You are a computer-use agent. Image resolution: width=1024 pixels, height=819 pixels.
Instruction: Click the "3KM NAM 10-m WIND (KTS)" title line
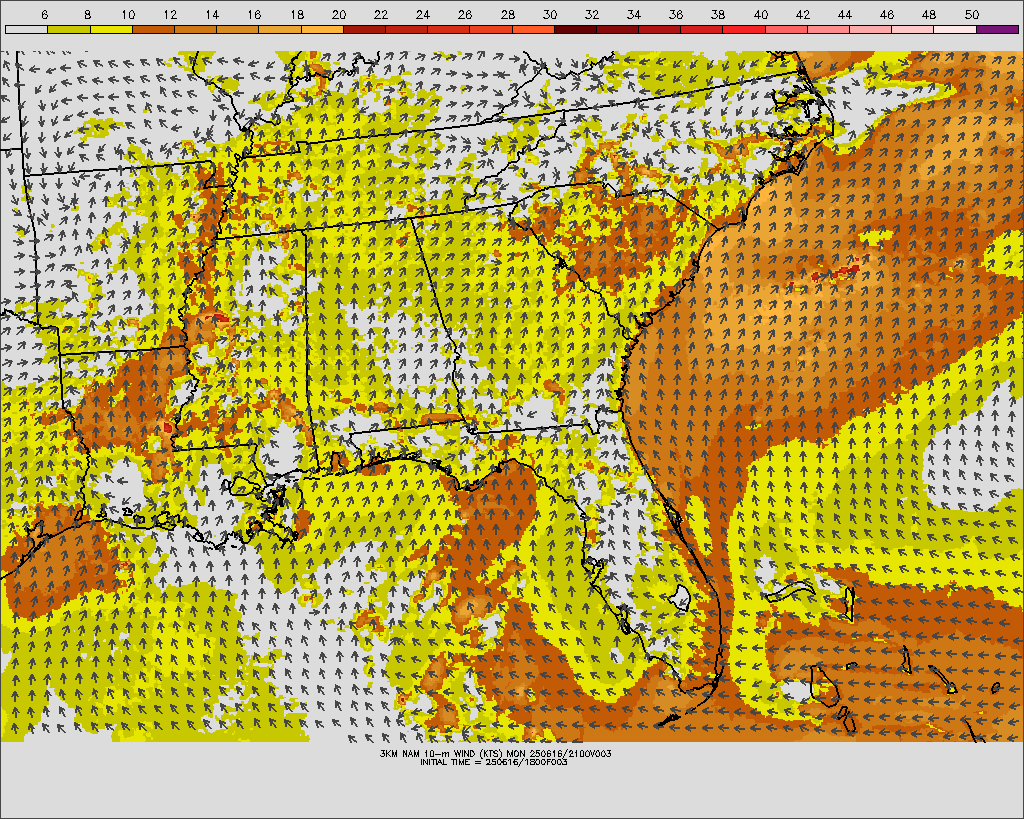496,753
